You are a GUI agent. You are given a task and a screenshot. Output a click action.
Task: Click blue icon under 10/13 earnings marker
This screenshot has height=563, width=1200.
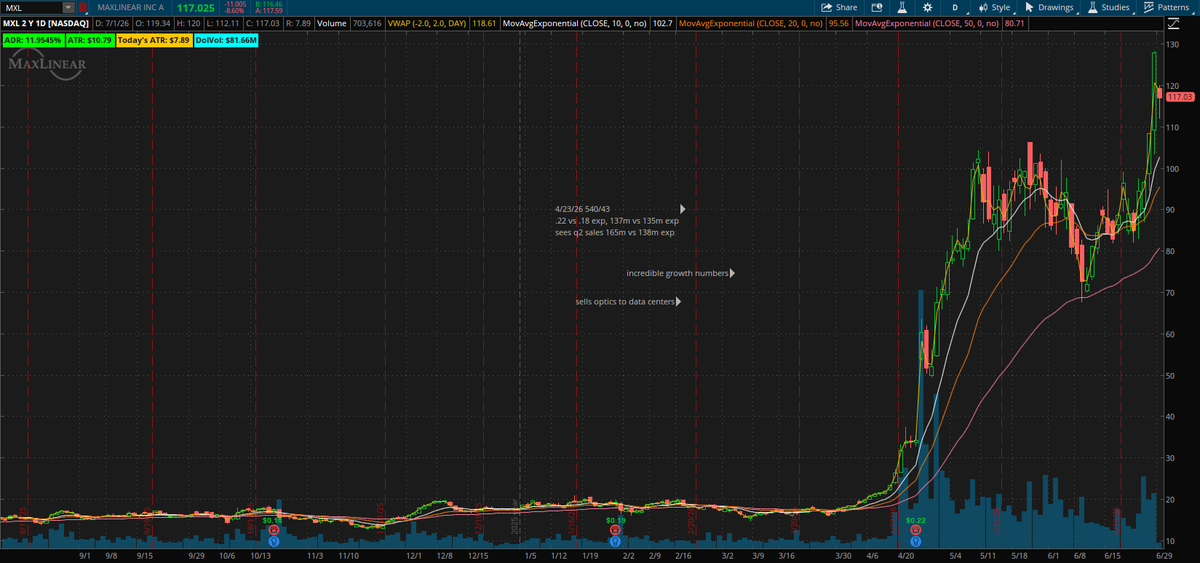(272, 540)
